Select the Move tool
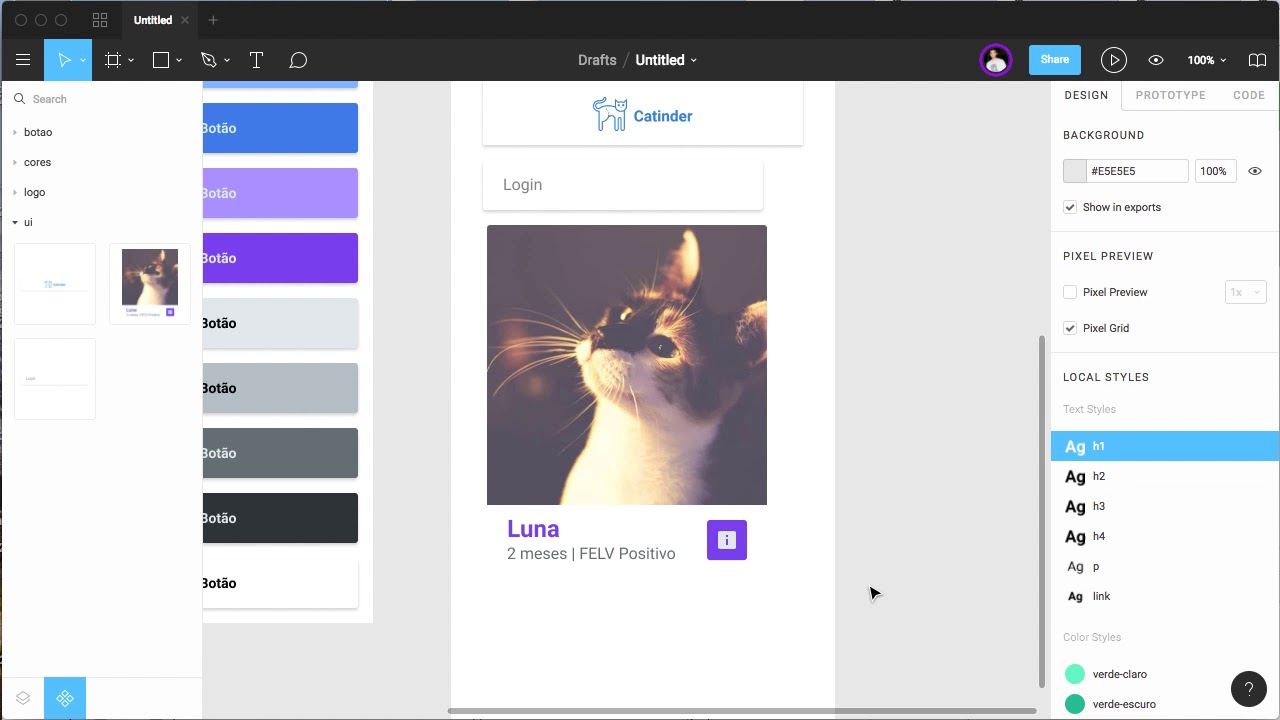The image size is (1280, 720). pyautogui.click(x=64, y=60)
